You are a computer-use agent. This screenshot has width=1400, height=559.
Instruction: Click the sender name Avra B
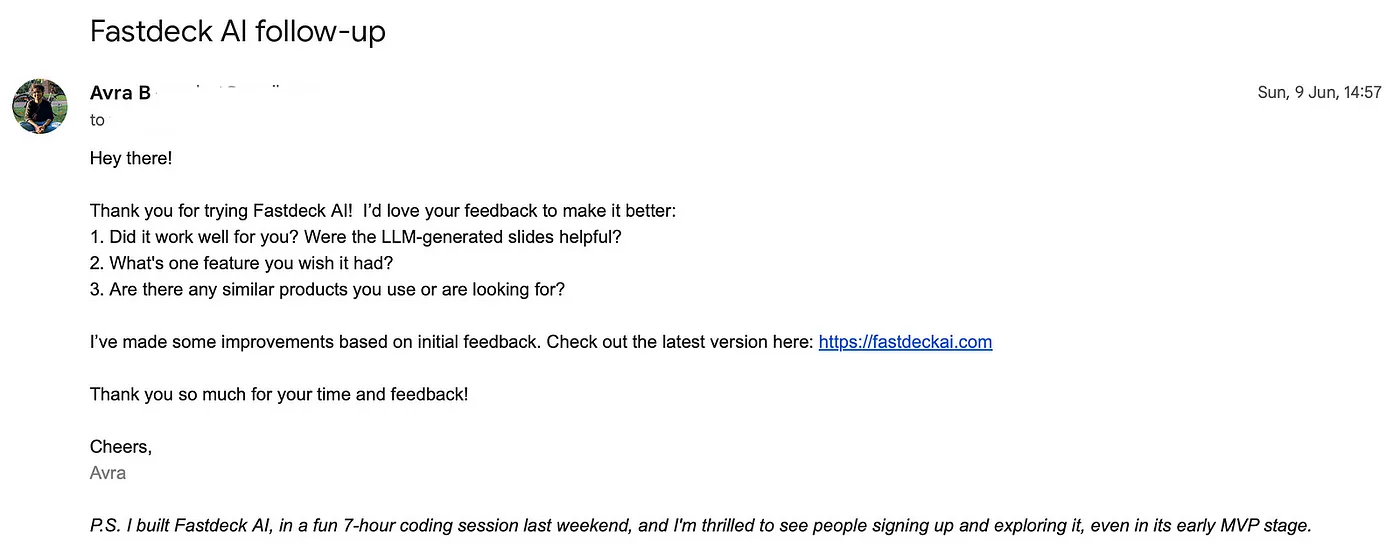[120, 93]
